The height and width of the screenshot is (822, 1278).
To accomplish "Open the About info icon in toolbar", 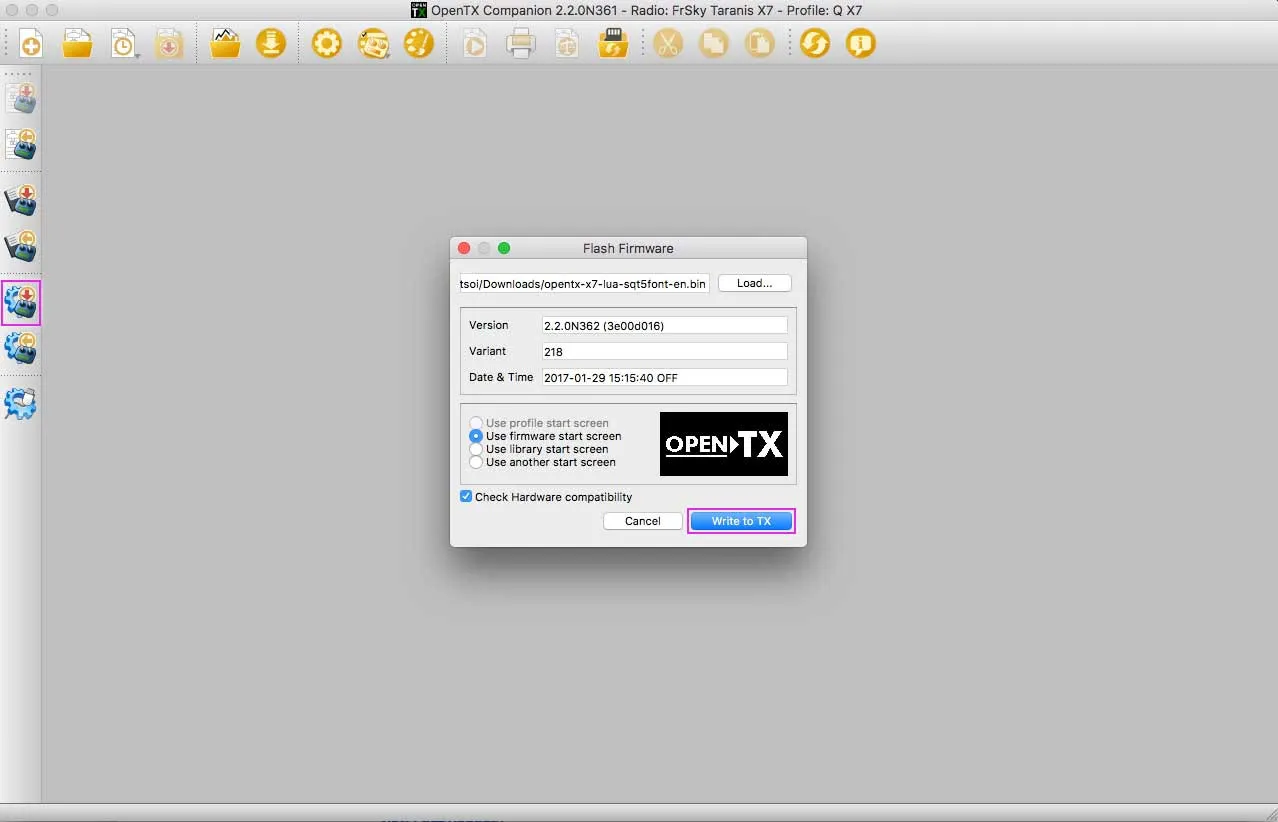I will 860,44.
